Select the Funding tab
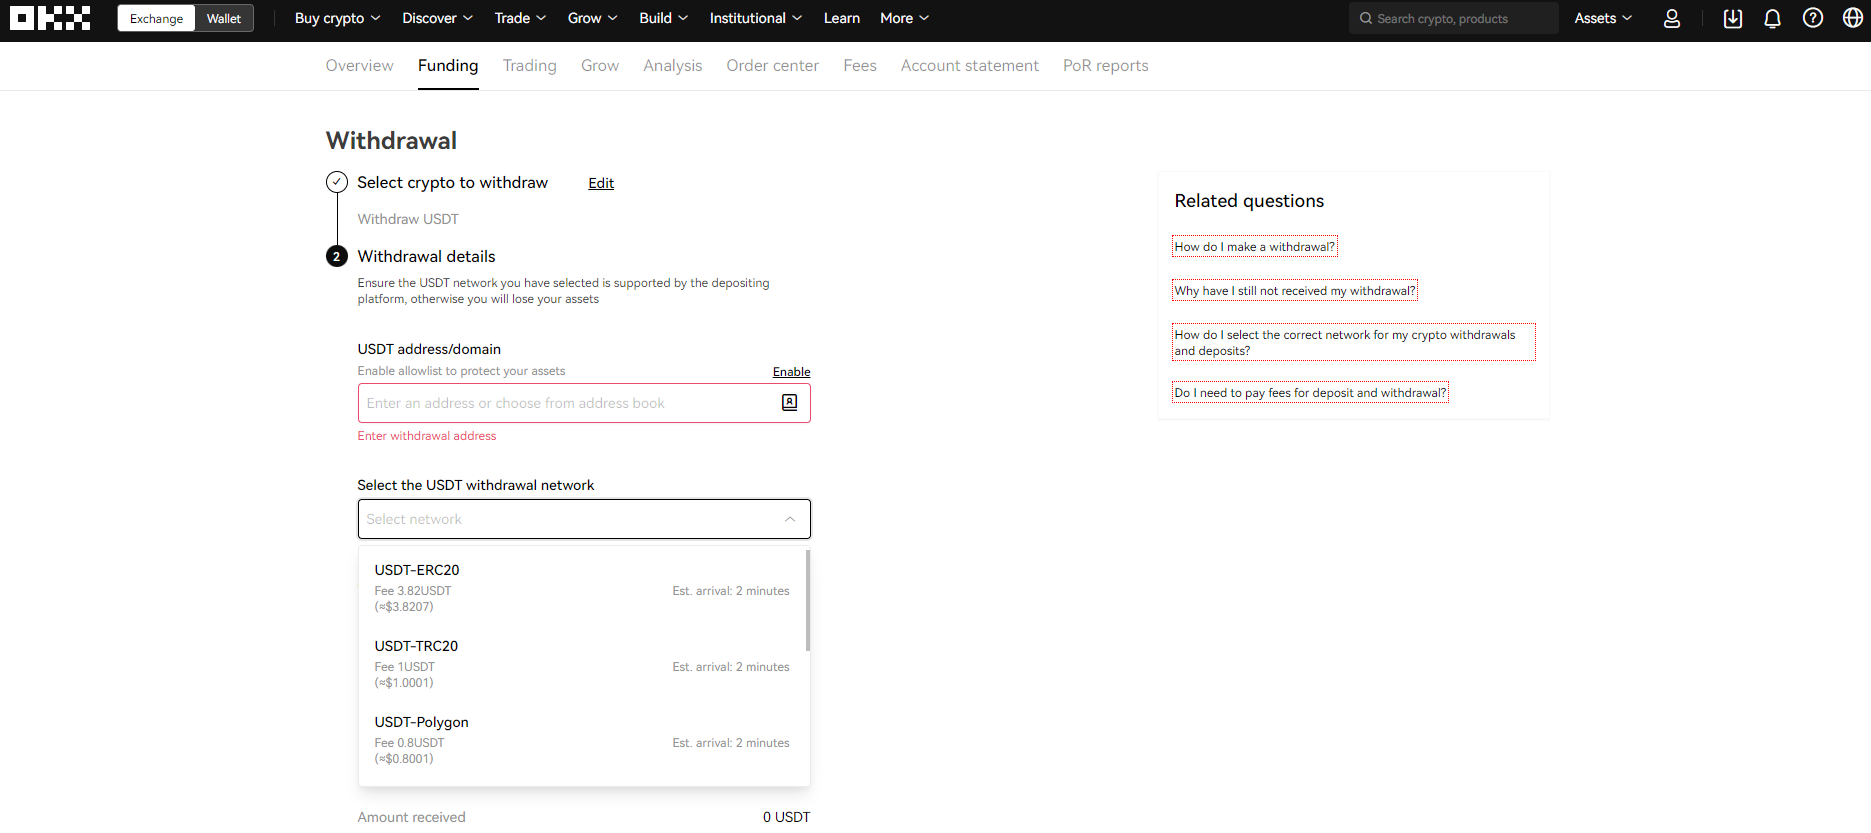This screenshot has height=833, width=1871. click(x=448, y=65)
